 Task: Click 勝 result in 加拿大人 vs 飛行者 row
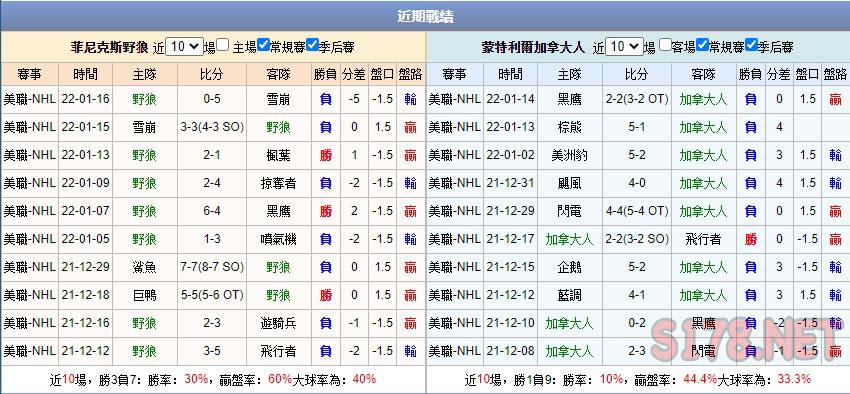tap(751, 239)
